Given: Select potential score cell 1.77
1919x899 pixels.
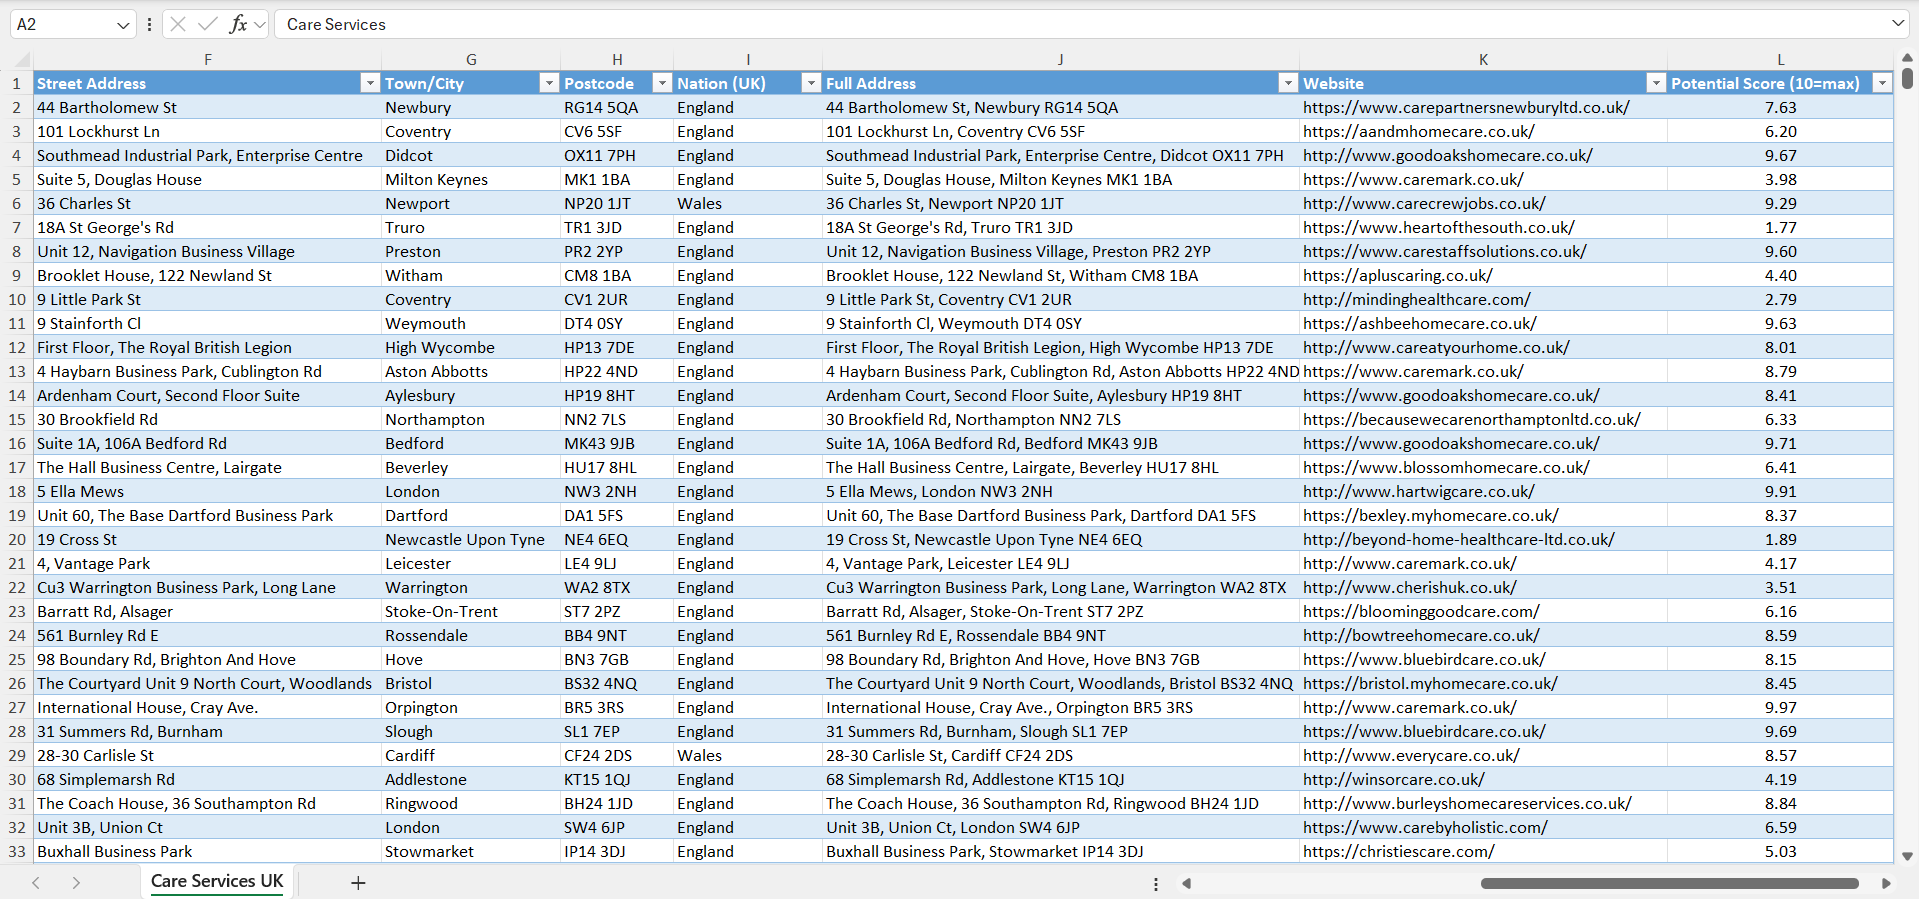Looking at the screenshot, I should 1780,227.
